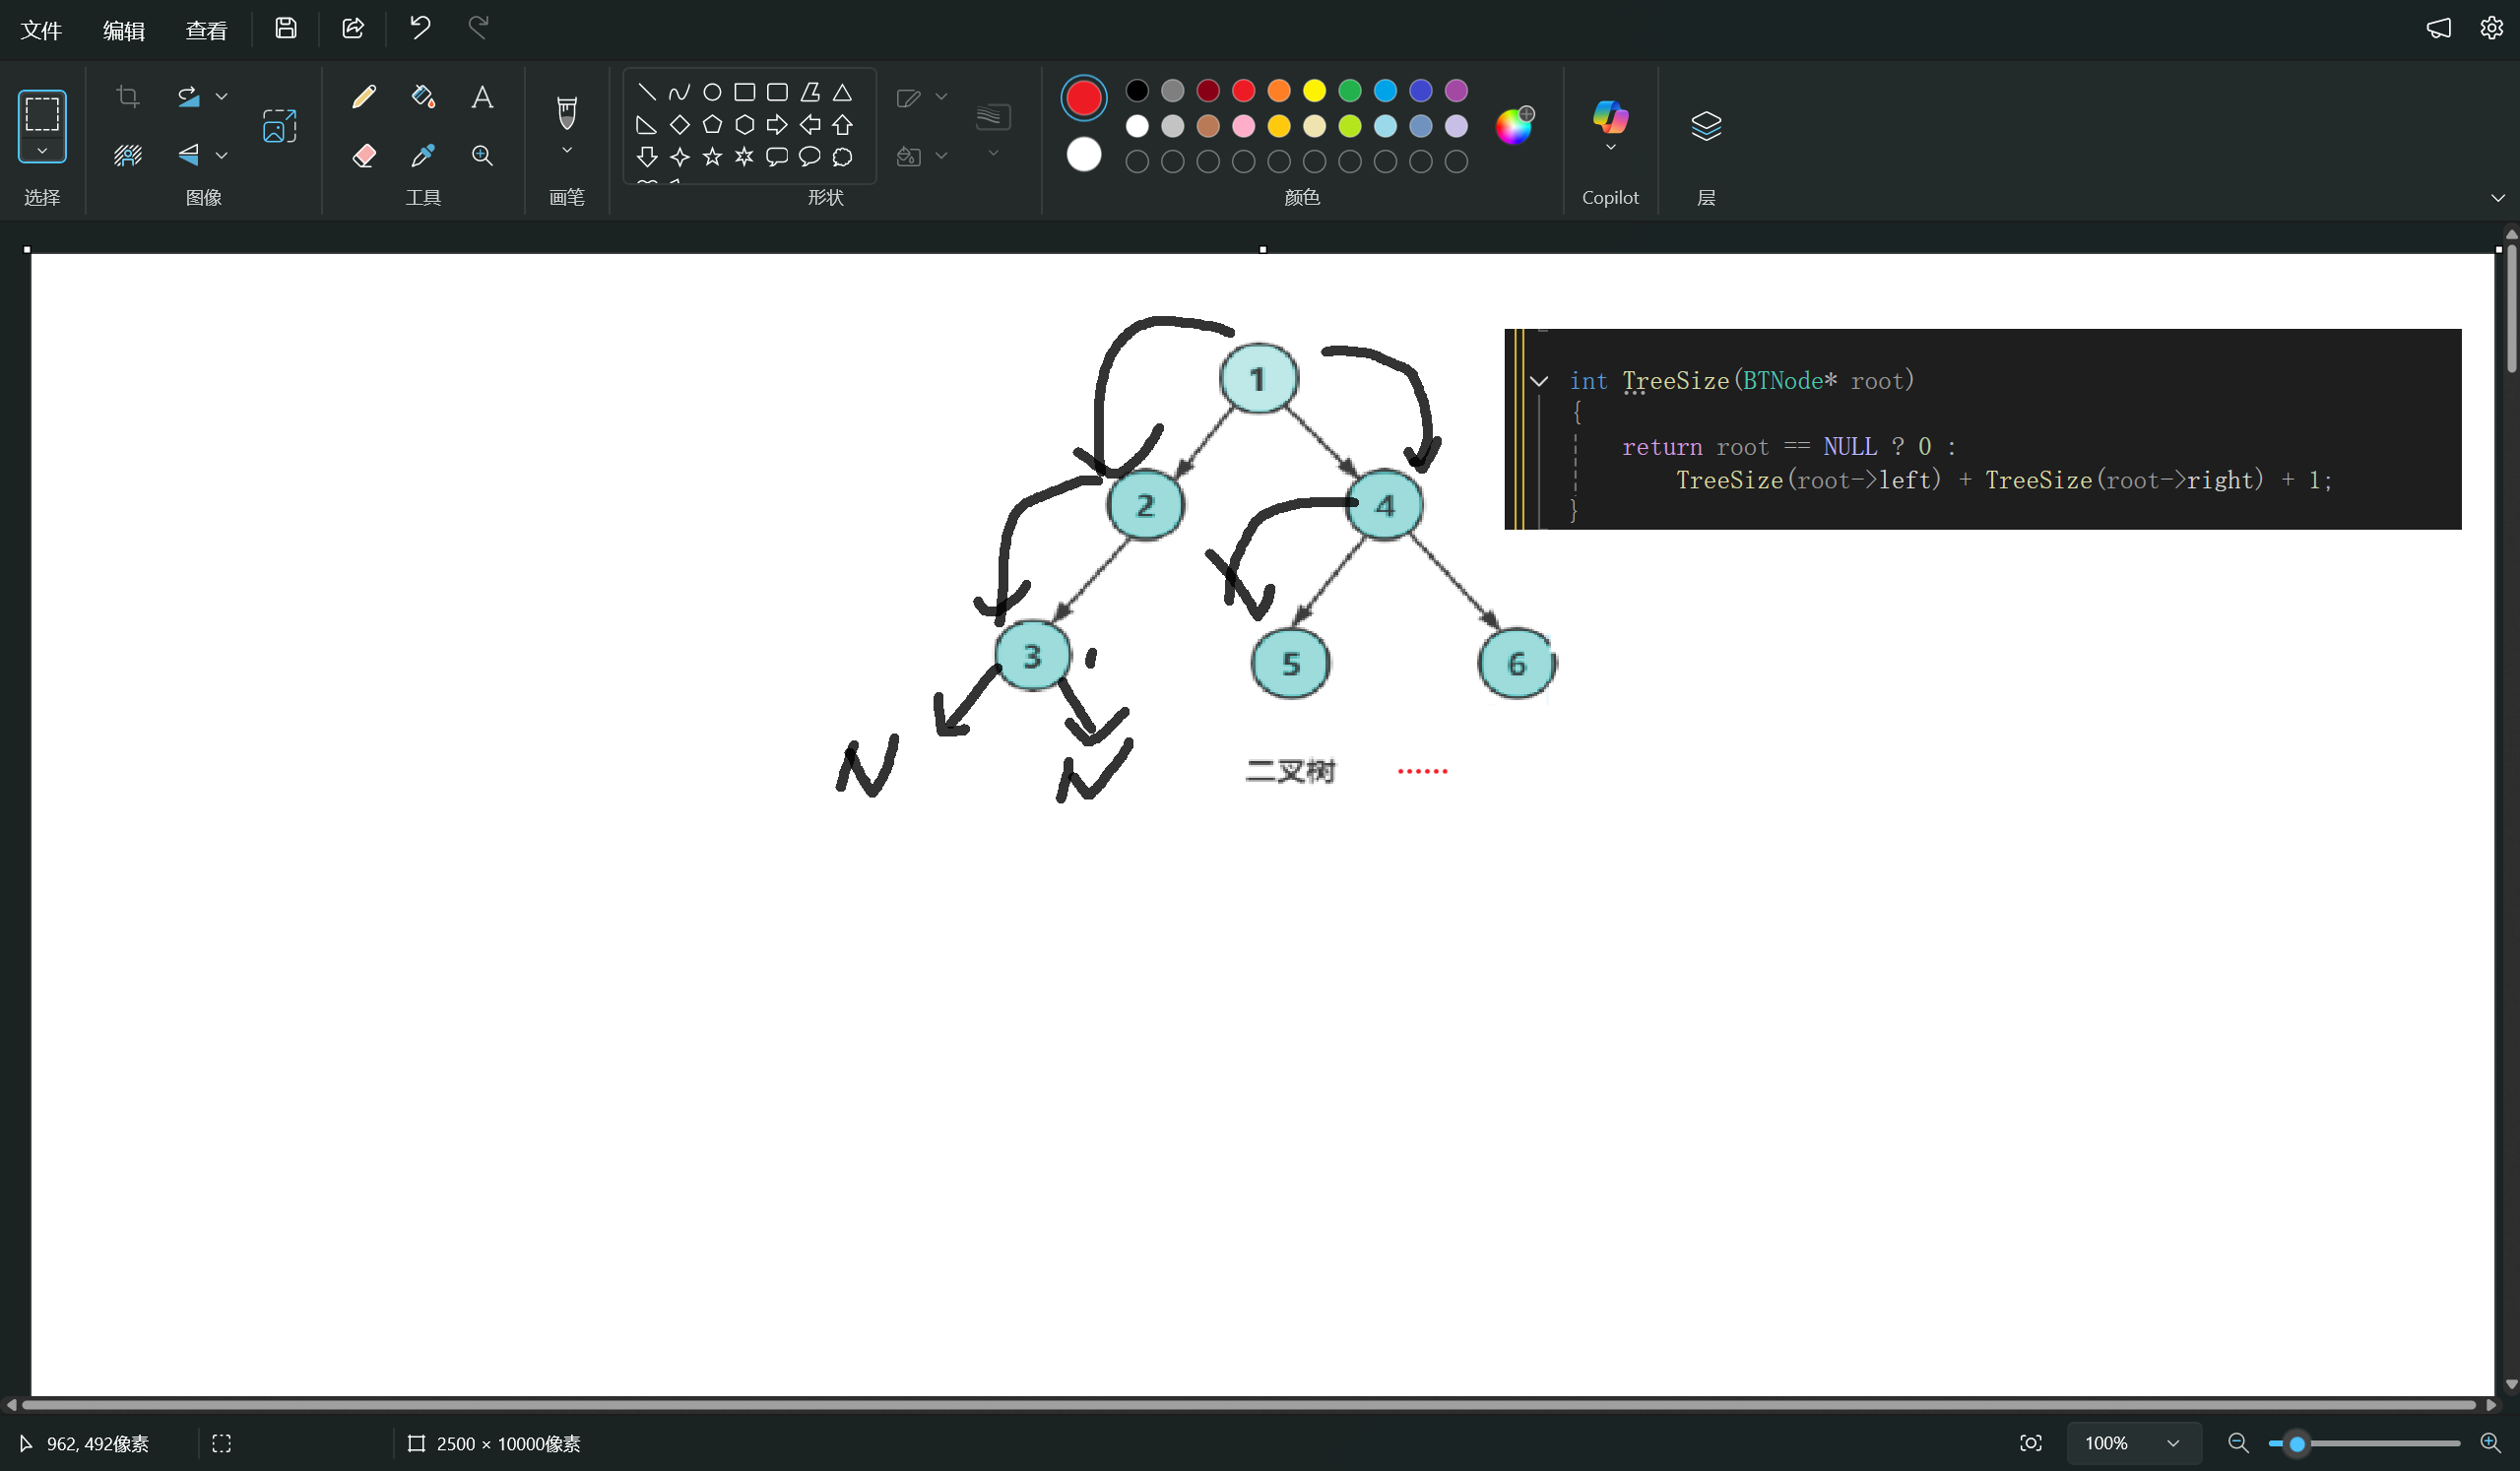The width and height of the screenshot is (2520, 1471).
Task: Select the Text tool
Action: (482, 97)
